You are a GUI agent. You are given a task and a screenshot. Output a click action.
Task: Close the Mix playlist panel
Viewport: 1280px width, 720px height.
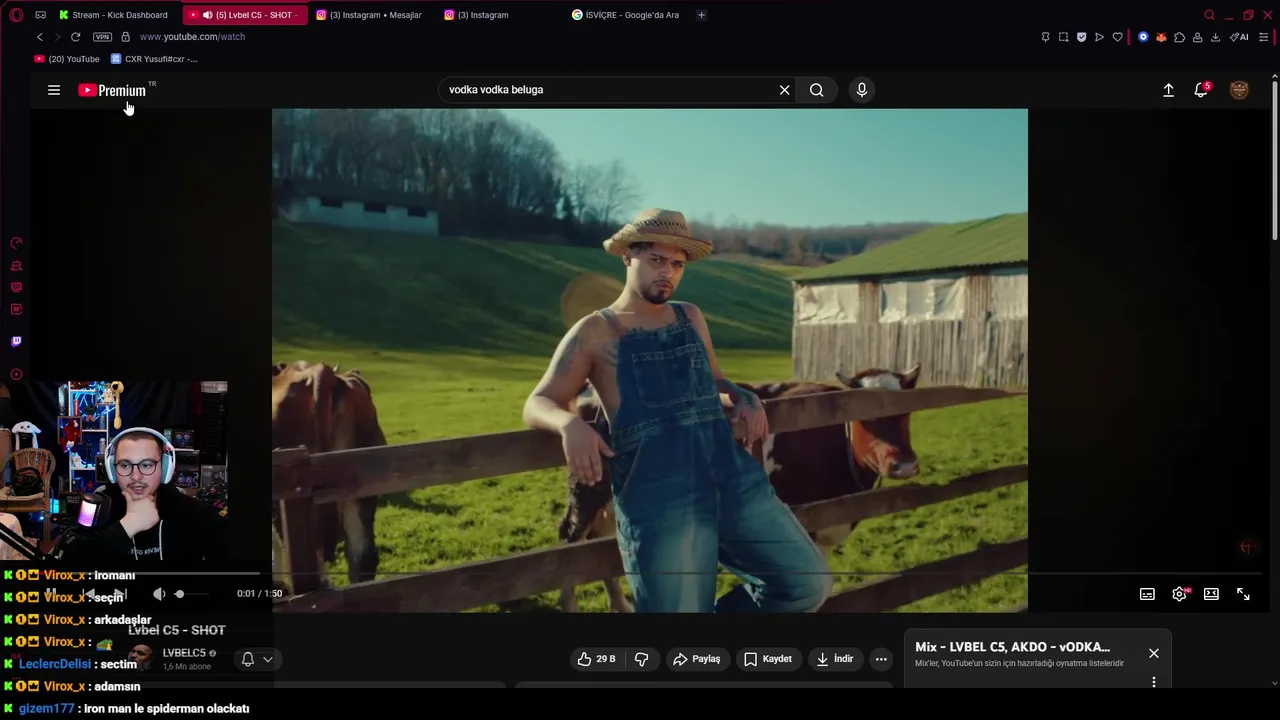pos(1154,653)
